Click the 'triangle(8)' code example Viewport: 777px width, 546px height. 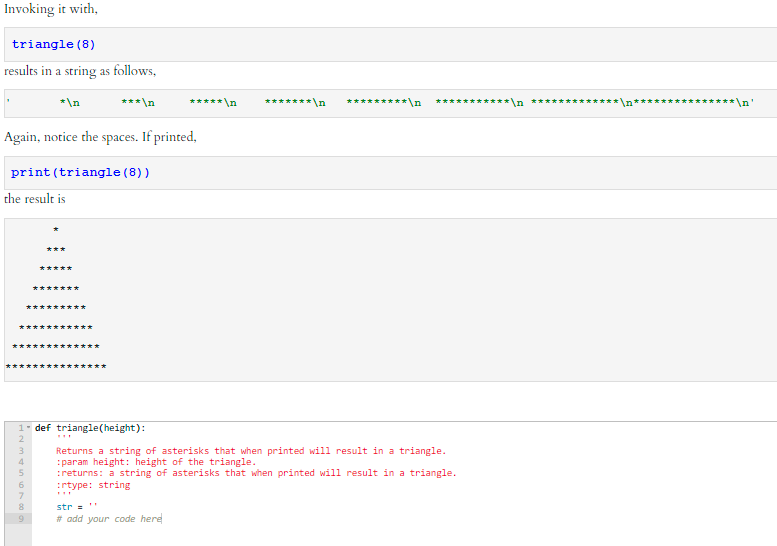coord(54,45)
